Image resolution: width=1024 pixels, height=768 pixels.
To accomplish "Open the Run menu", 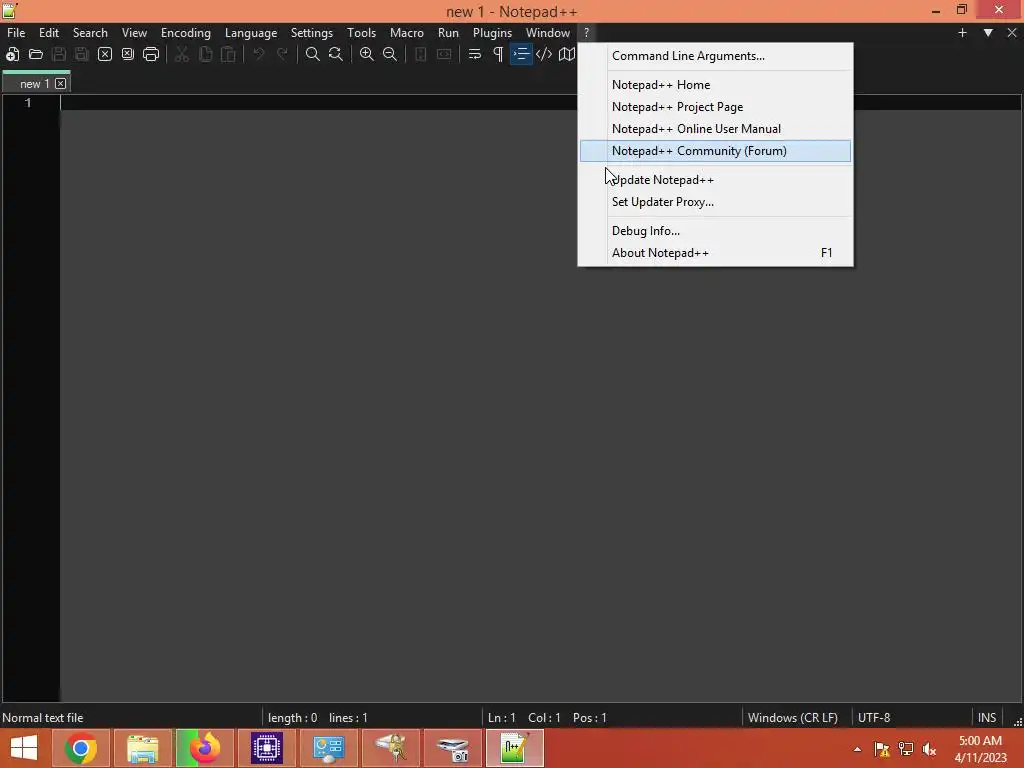I will click(448, 33).
